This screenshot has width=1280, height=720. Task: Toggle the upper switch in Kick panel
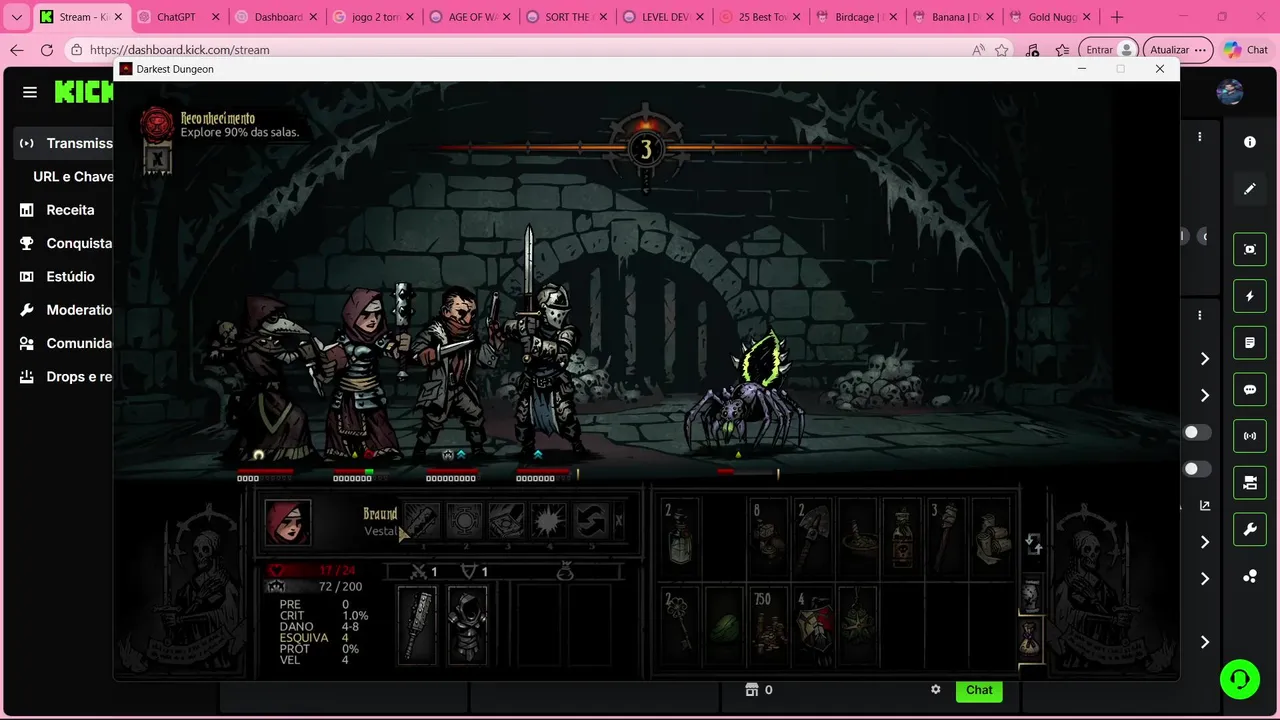[x=1196, y=433]
